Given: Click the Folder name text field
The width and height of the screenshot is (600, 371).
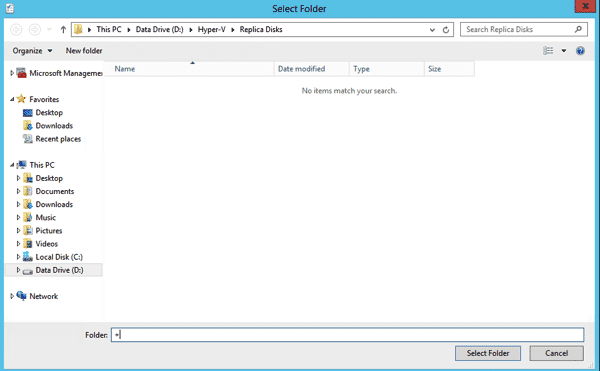Looking at the screenshot, I should click(x=347, y=335).
